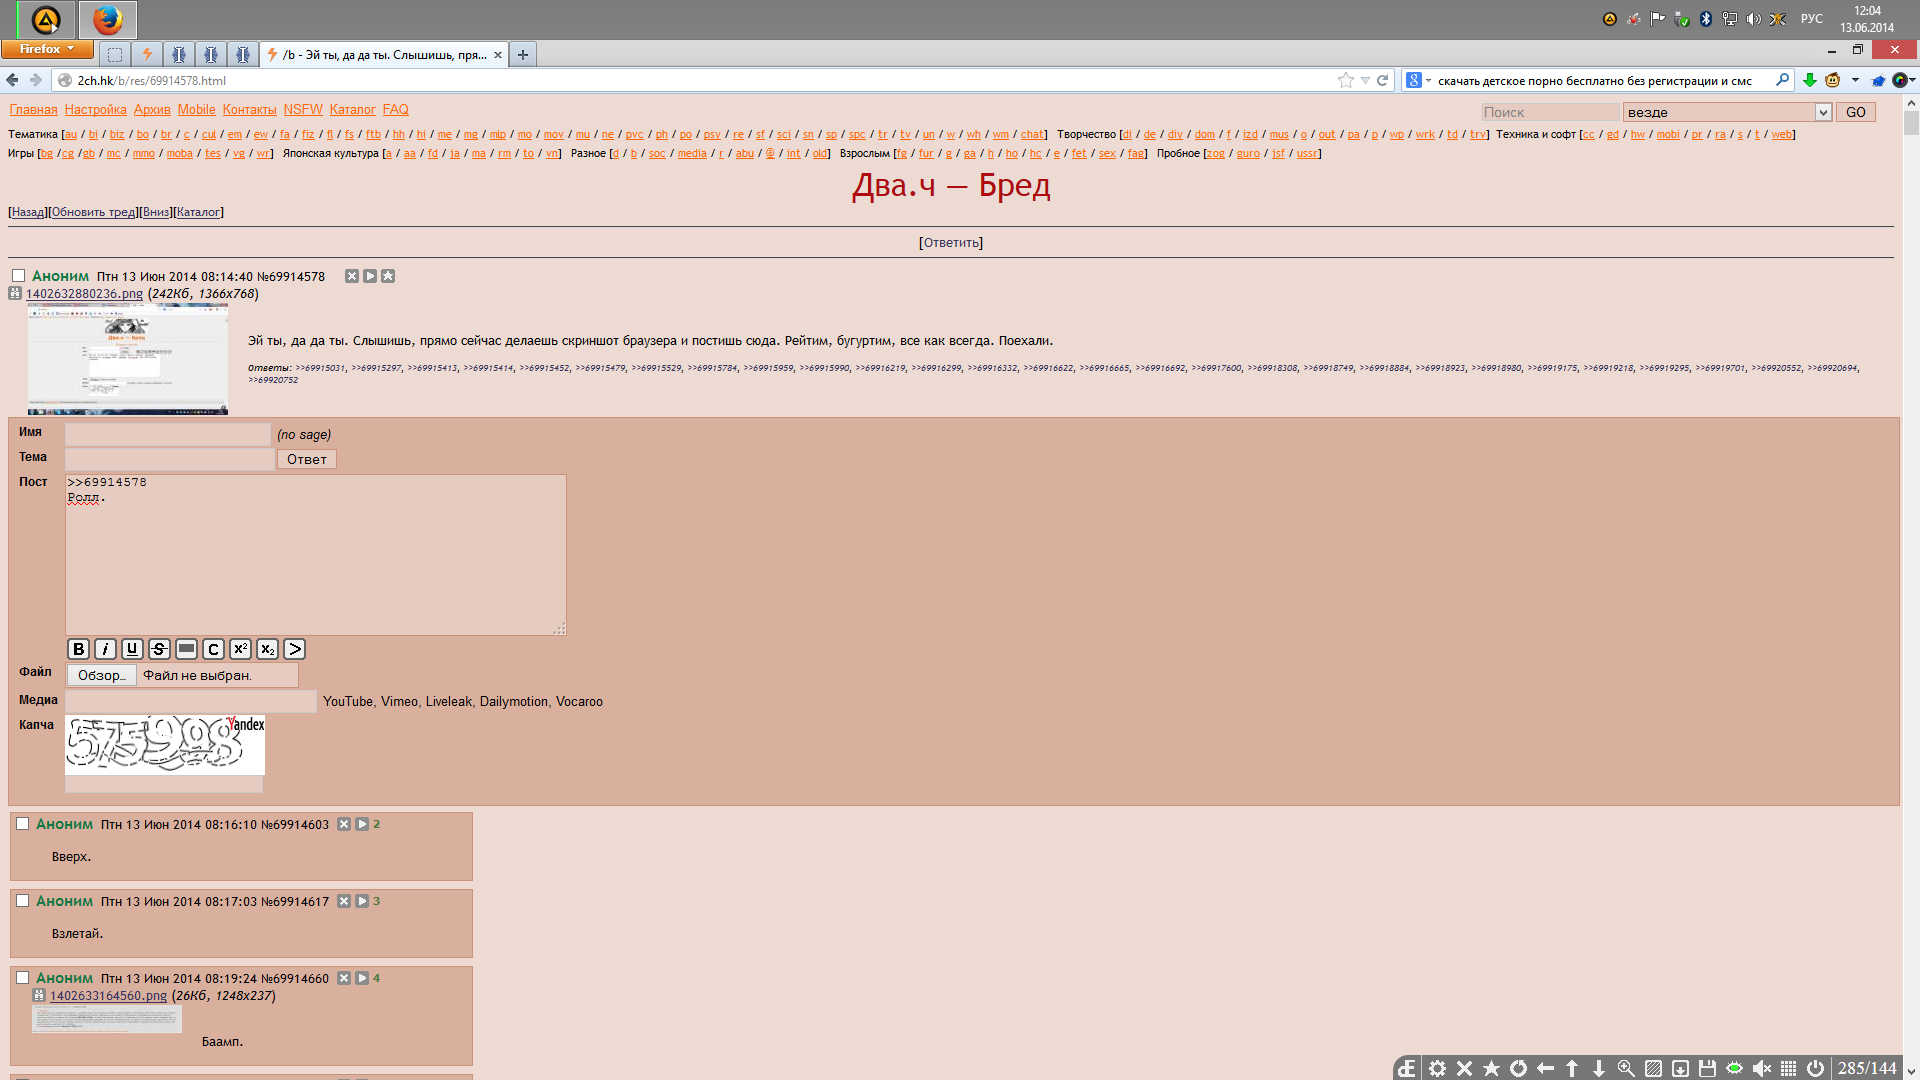The width and height of the screenshot is (1920, 1080).
Task: Tick the checkbox next to post №69914603
Action: 22,824
